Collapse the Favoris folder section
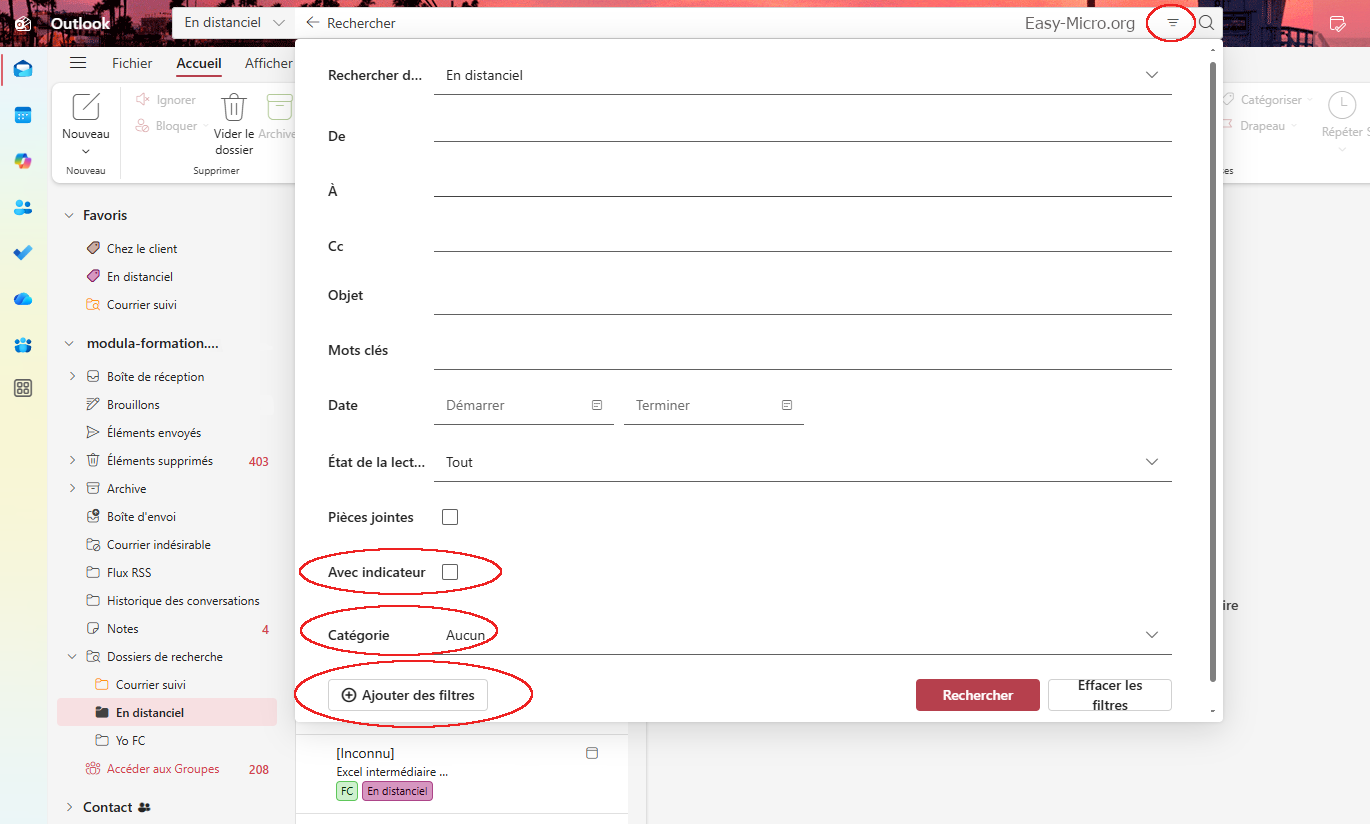This screenshot has width=1370, height=824. pos(69,215)
